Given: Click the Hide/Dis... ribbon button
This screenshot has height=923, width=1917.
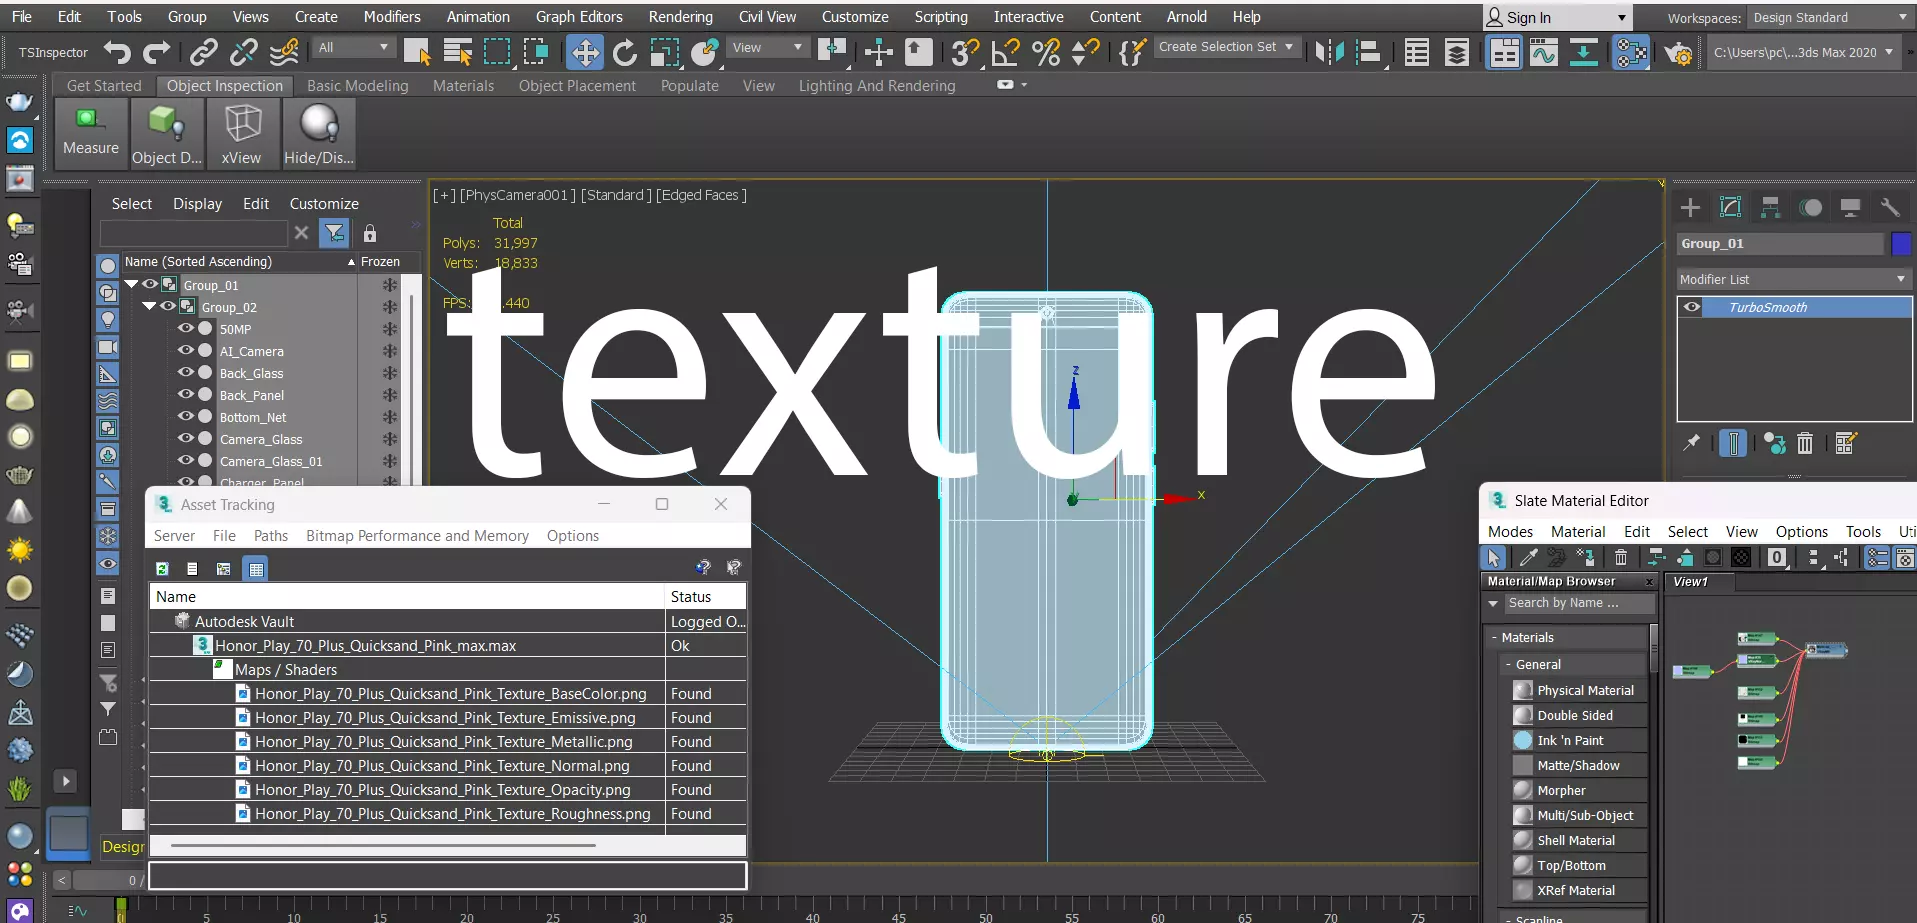Looking at the screenshot, I should (319, 133).
